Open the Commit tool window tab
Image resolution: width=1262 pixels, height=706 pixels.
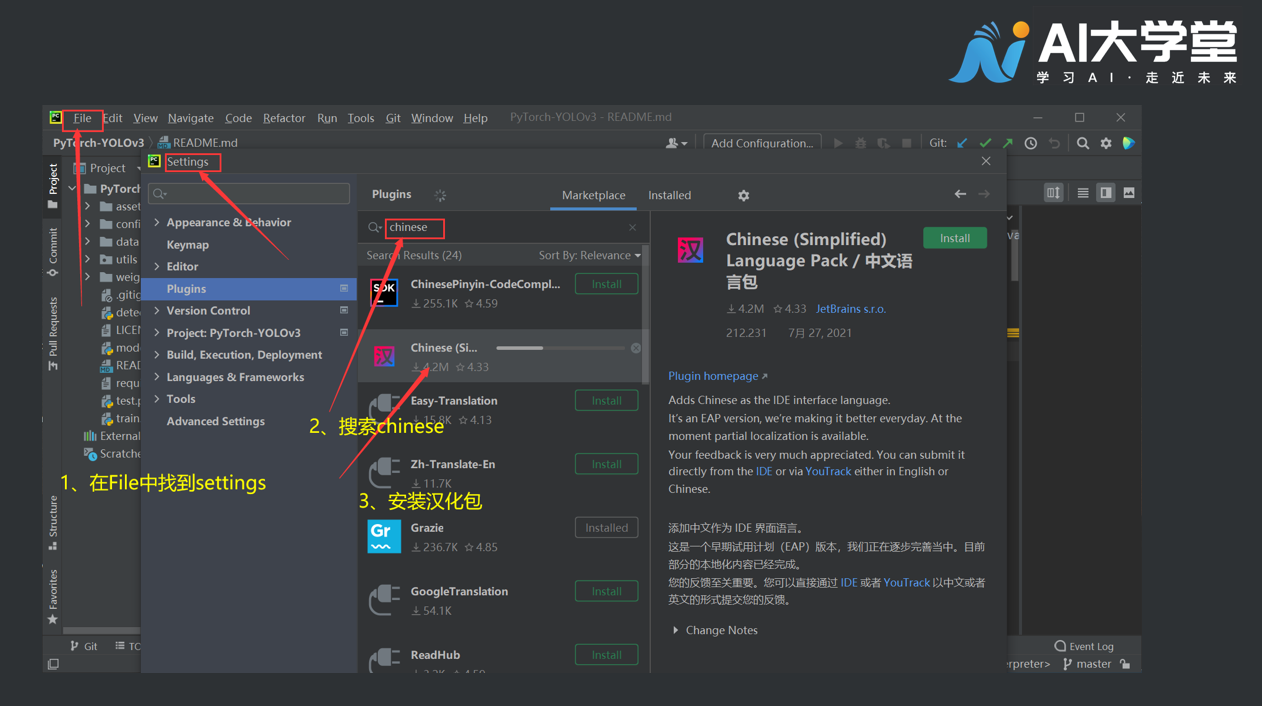[53, 251]
